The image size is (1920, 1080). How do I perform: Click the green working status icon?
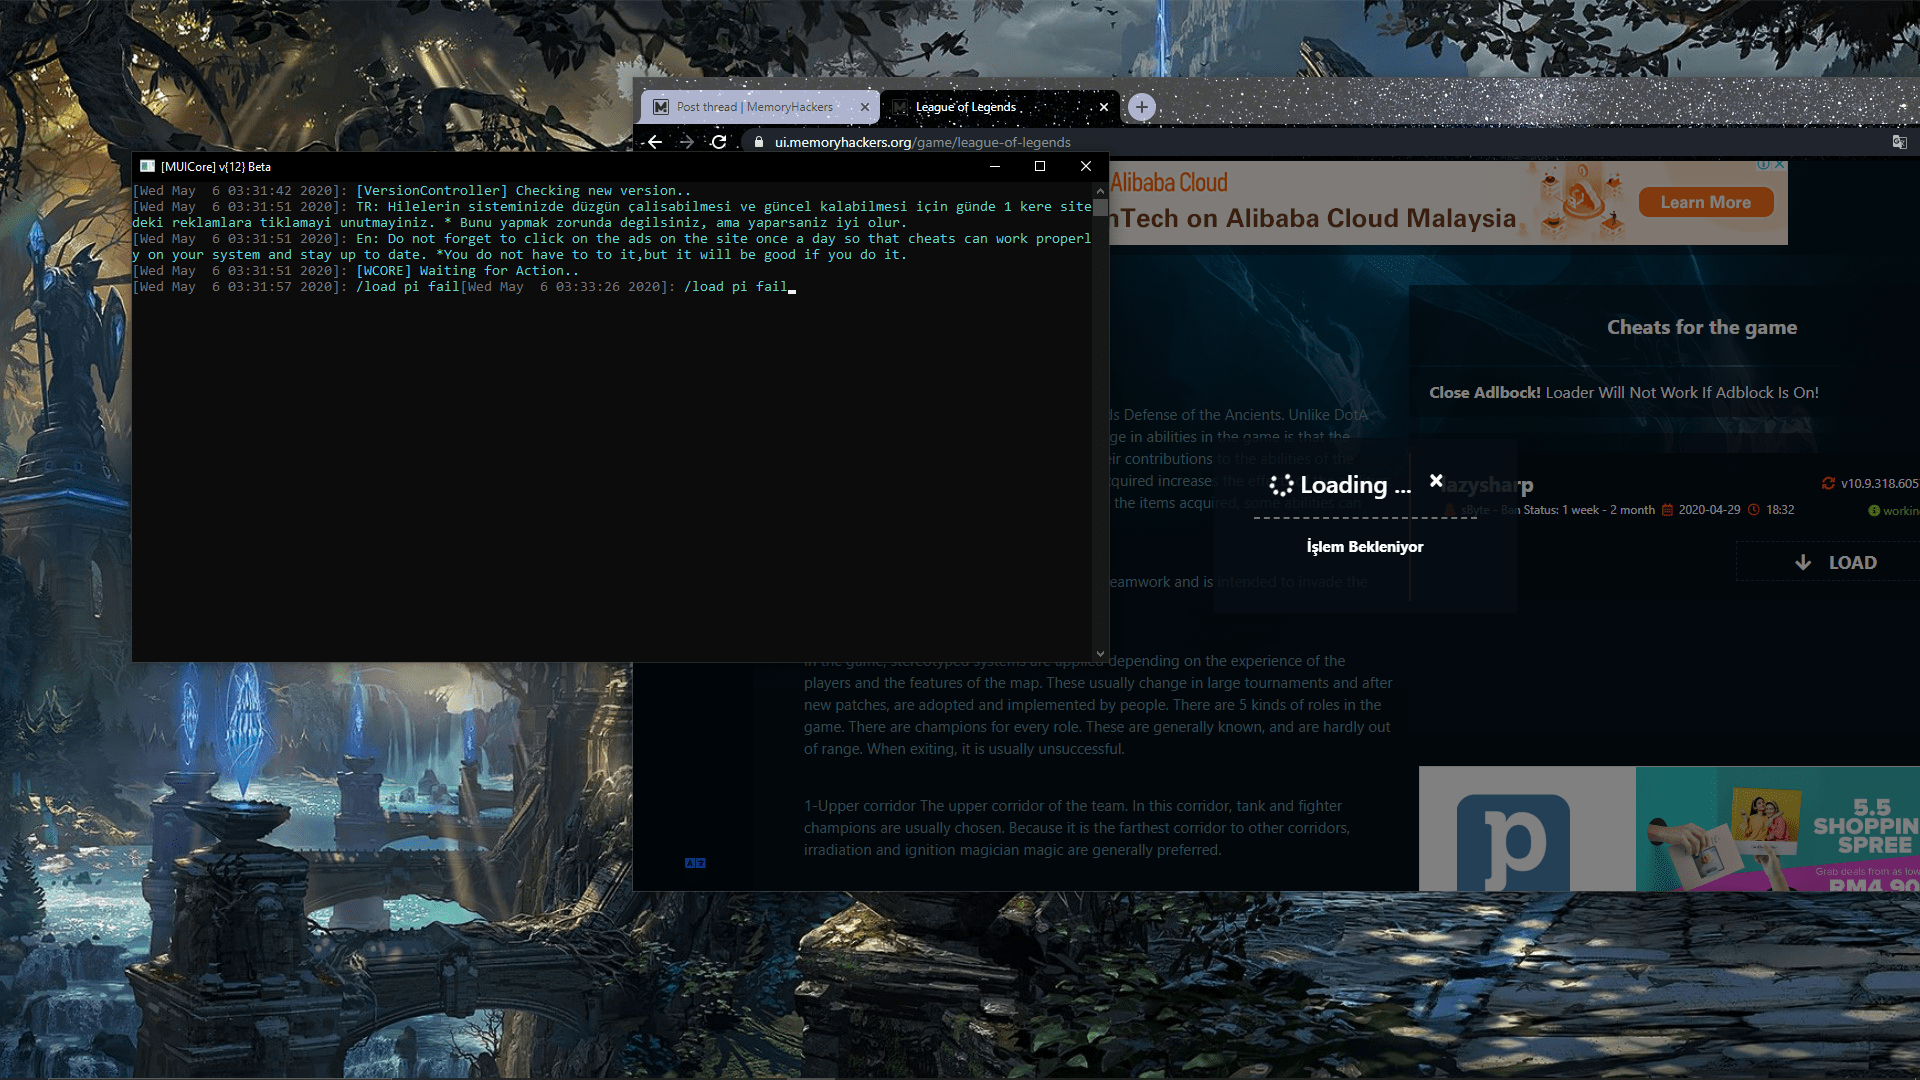(x=1874, y=511)
